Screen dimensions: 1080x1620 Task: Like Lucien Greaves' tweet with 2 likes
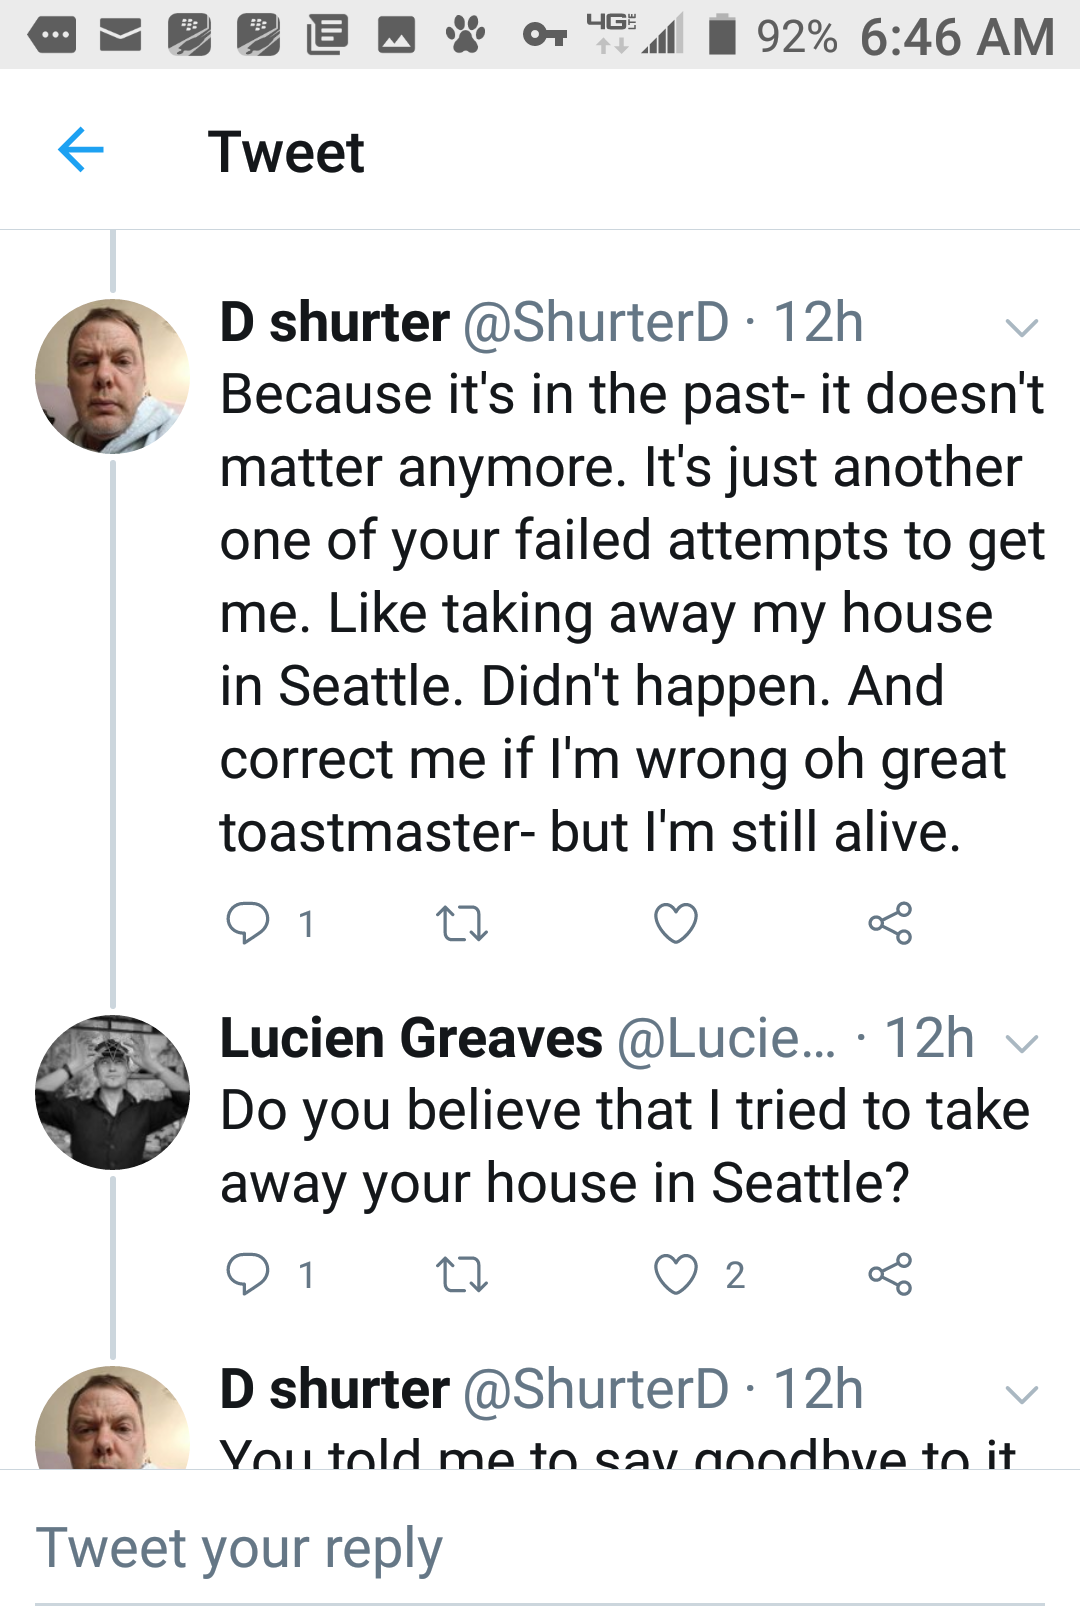[x=676, y=1274]
